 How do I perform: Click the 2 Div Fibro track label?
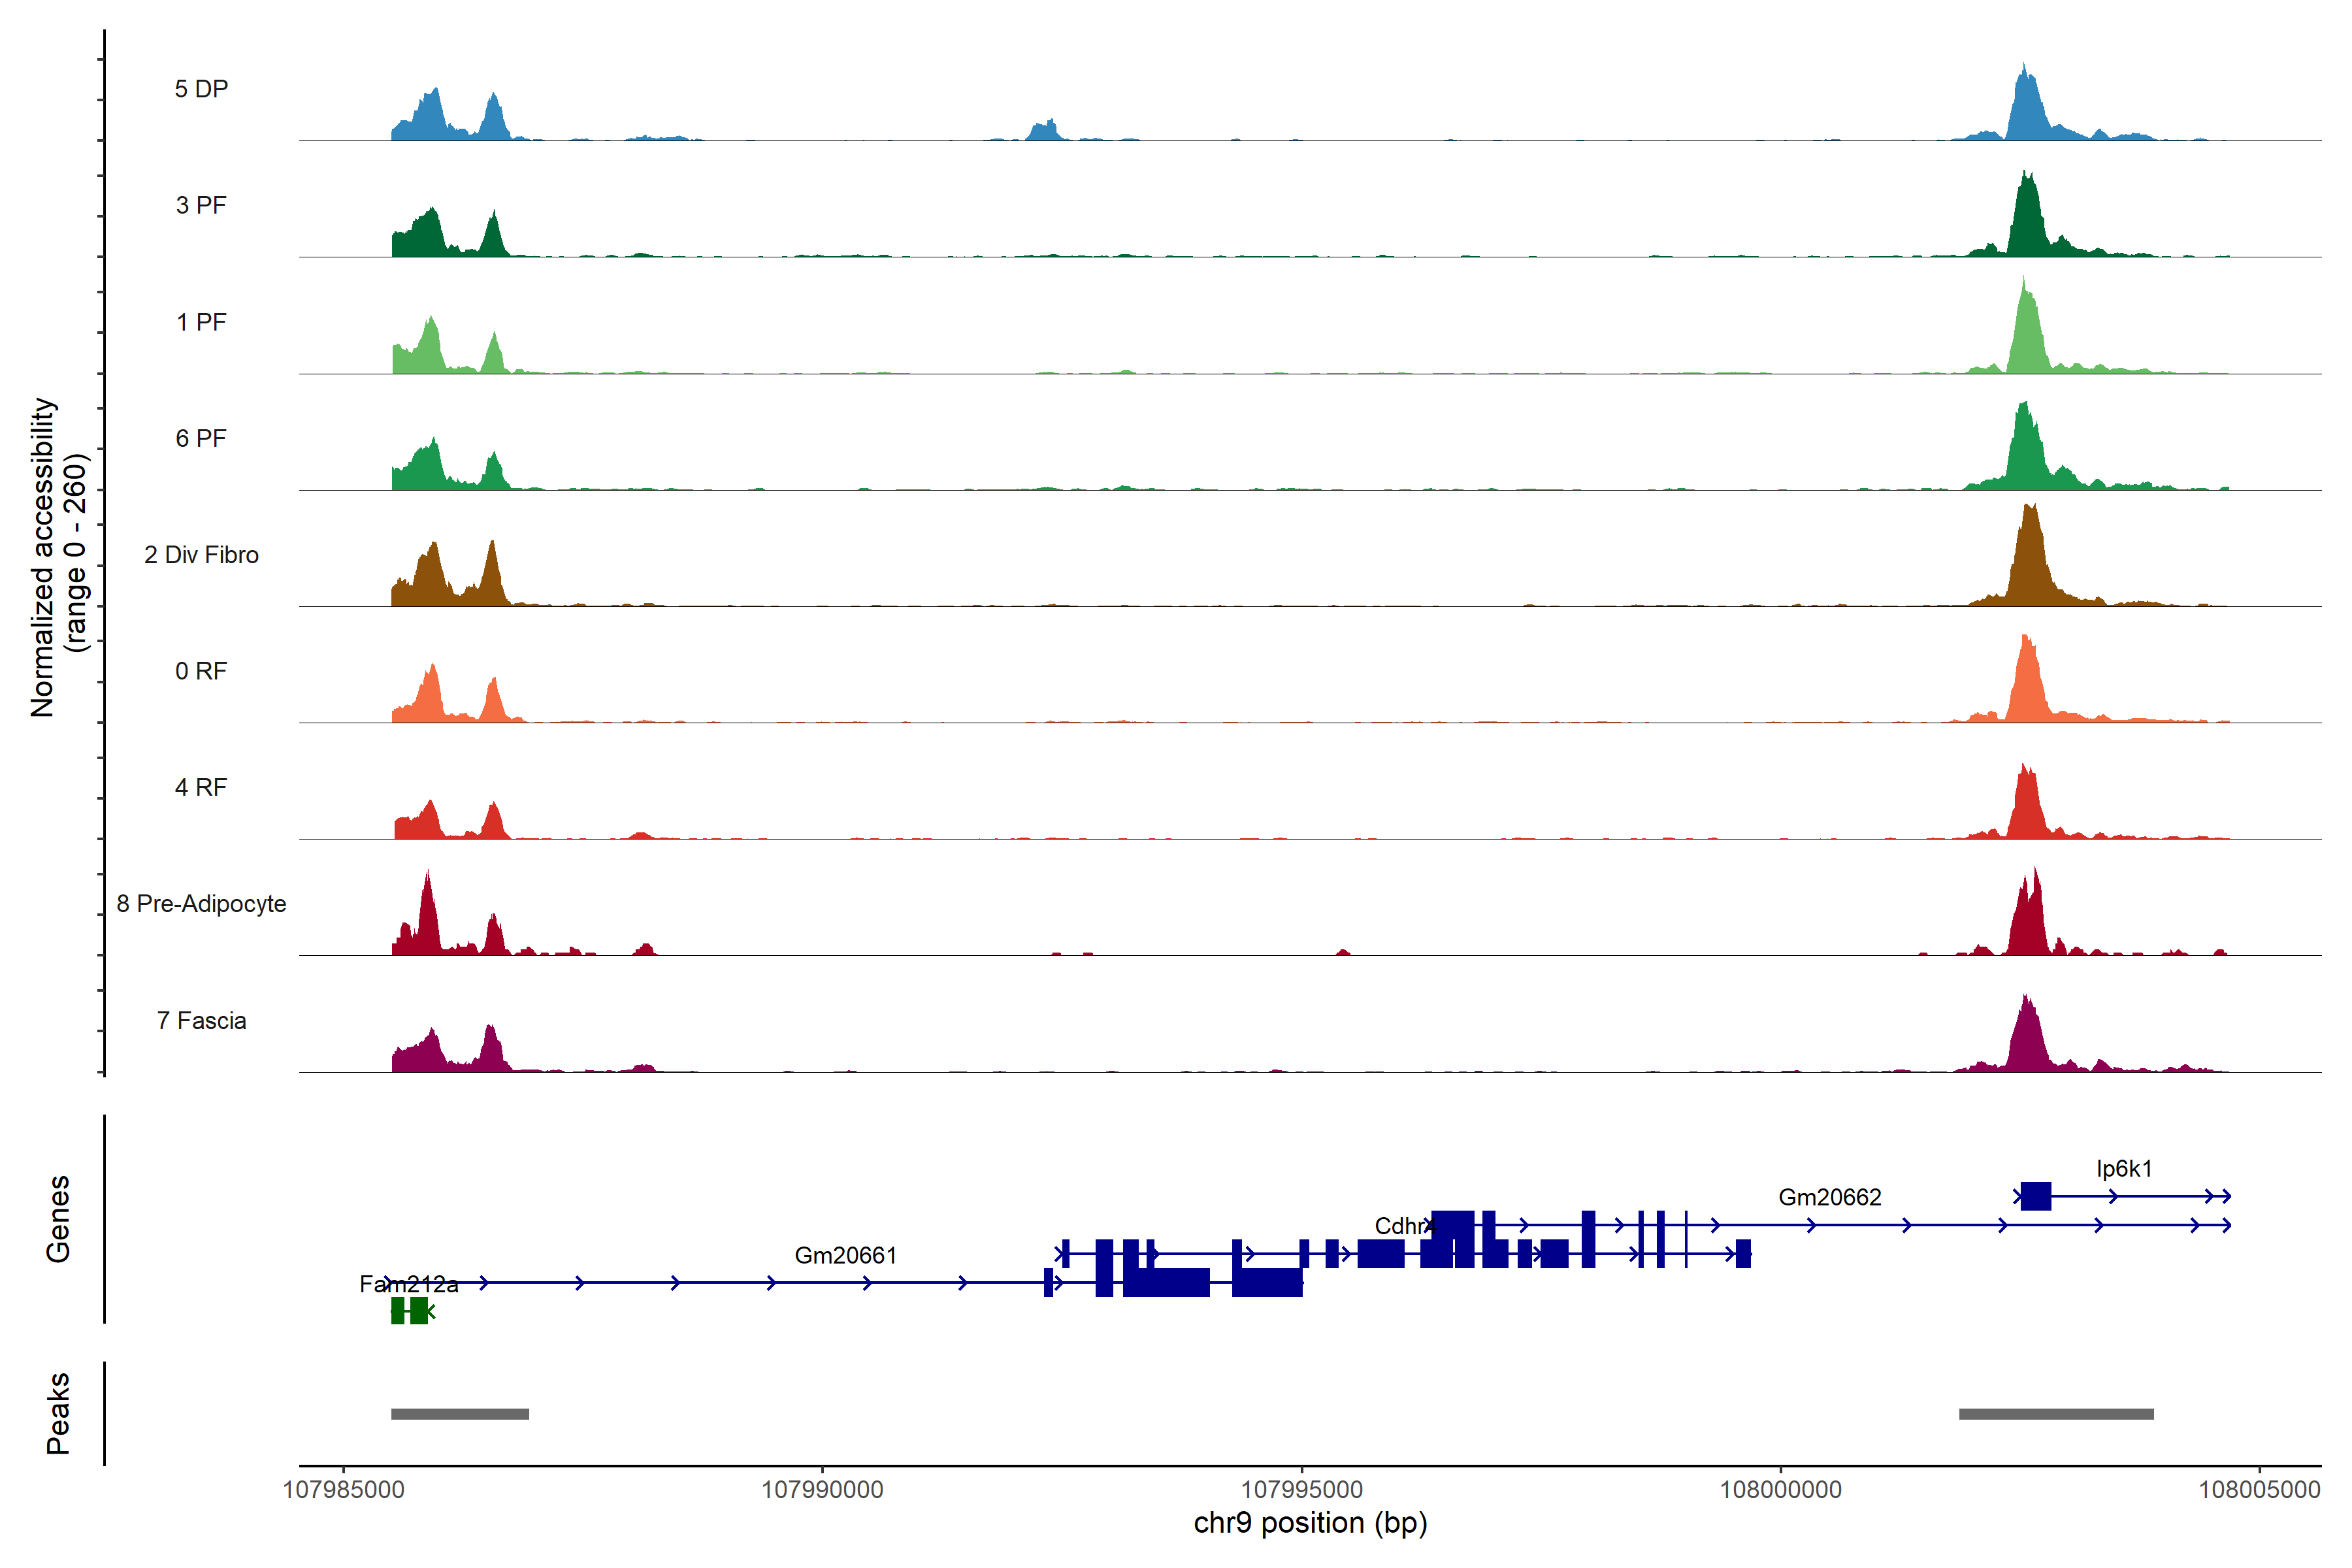pos(201,555)
